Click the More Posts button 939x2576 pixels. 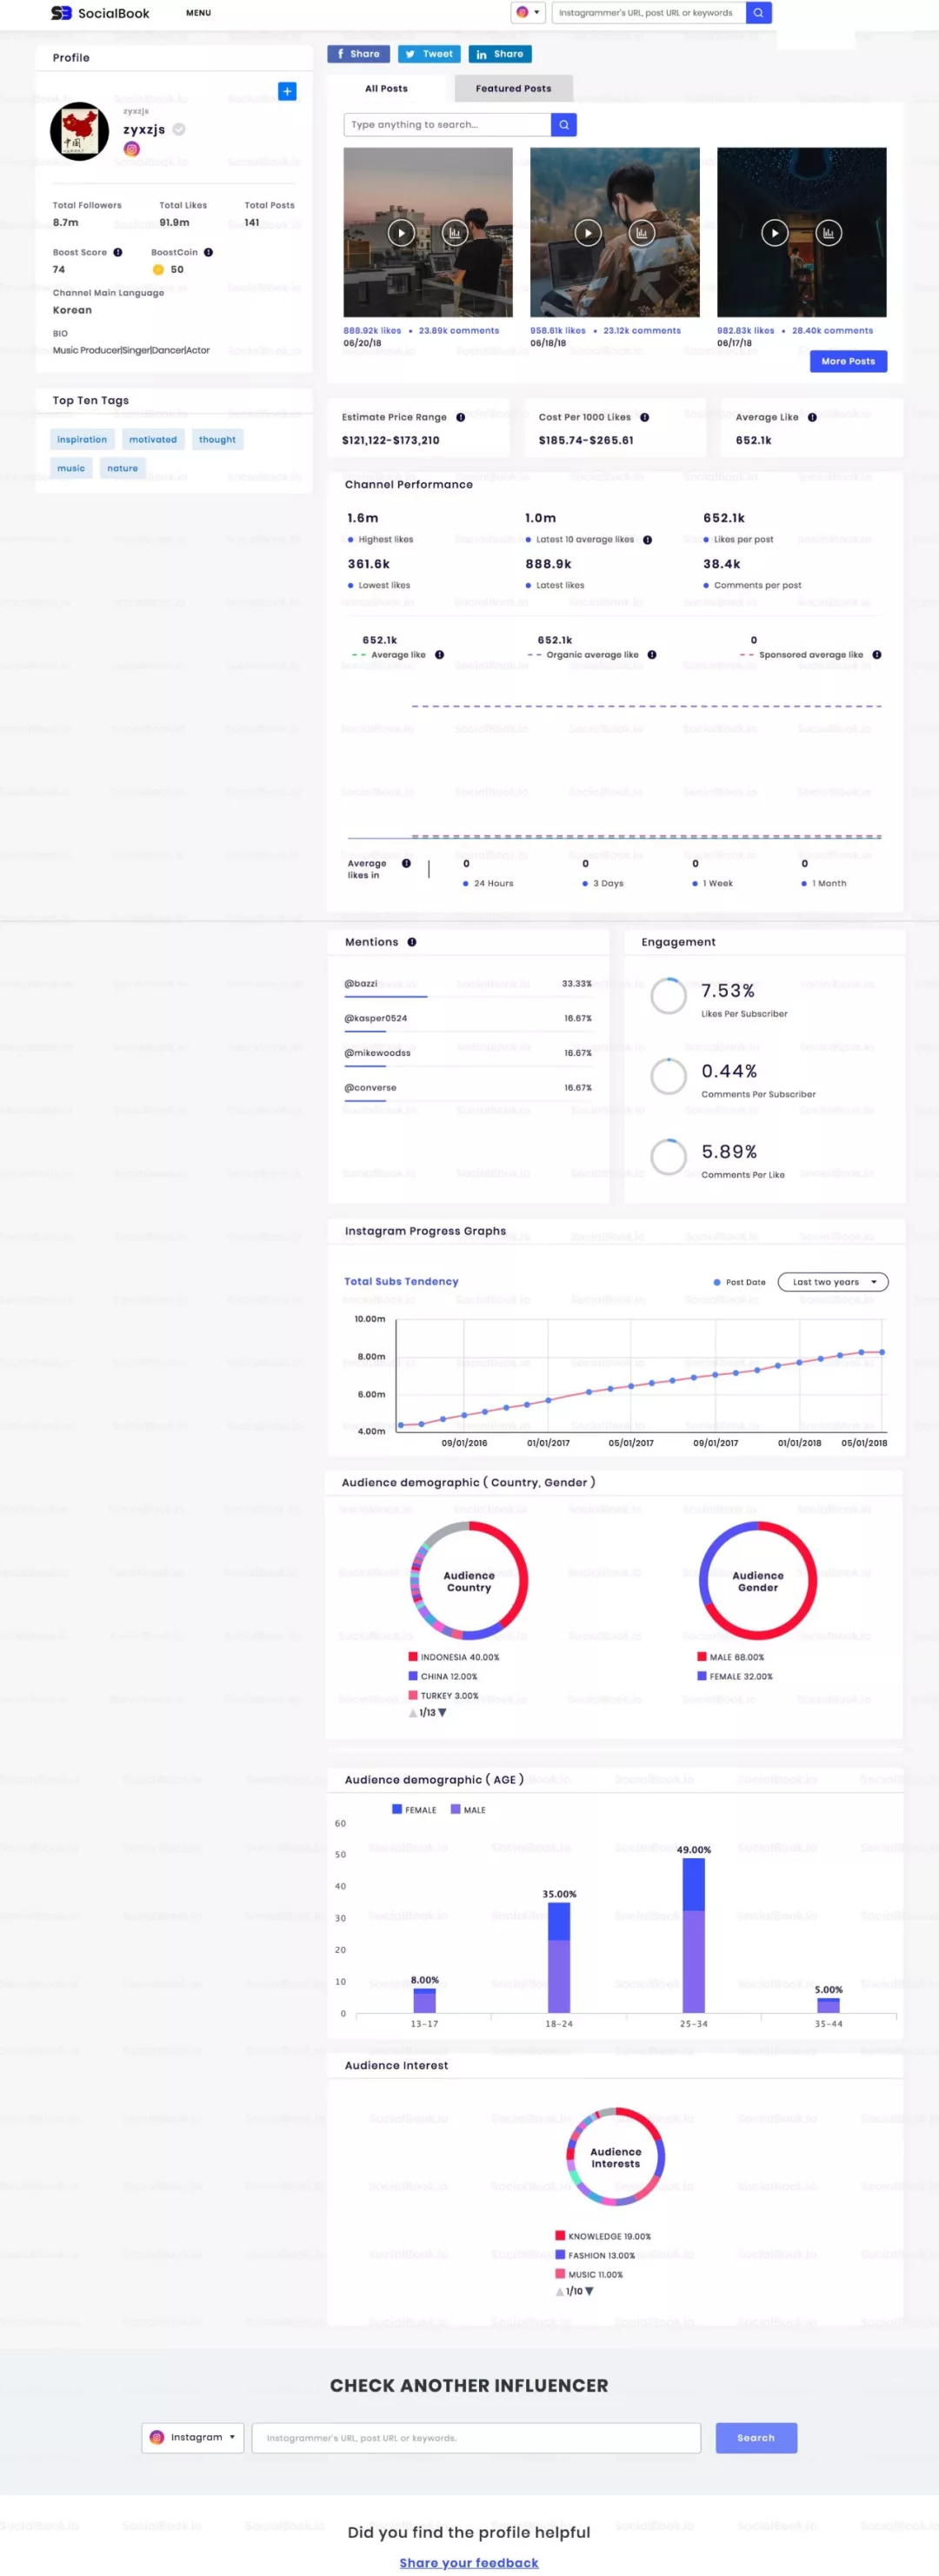tap(848, 361)
